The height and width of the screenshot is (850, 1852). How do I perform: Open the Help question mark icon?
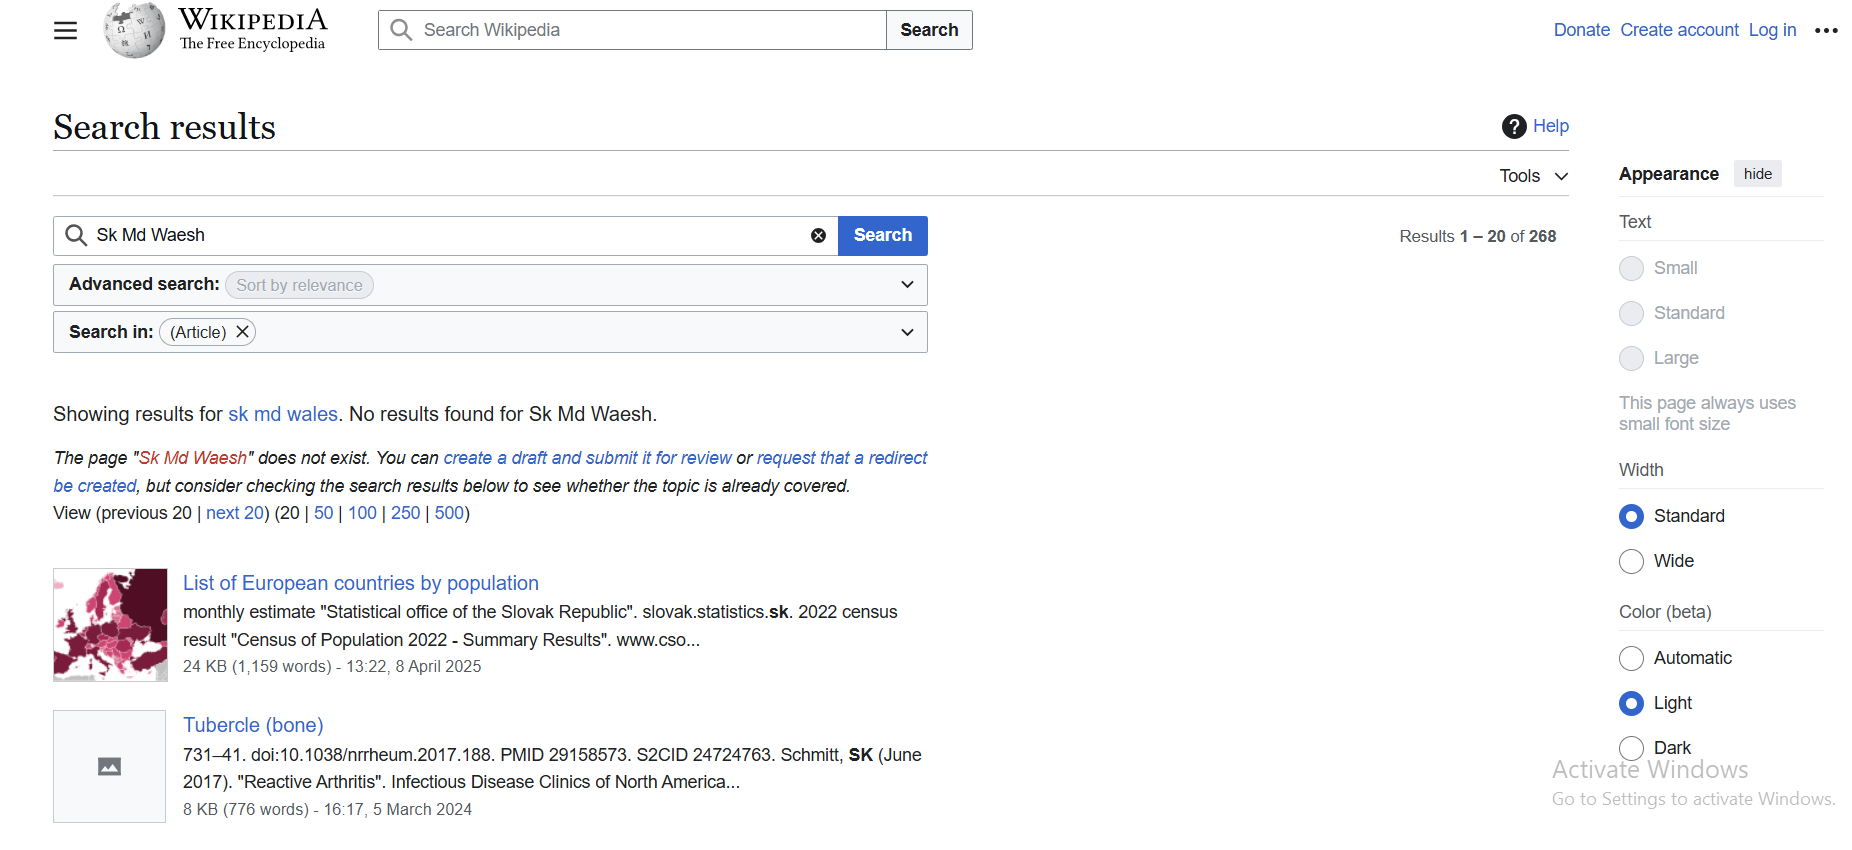pos(1514,126)
